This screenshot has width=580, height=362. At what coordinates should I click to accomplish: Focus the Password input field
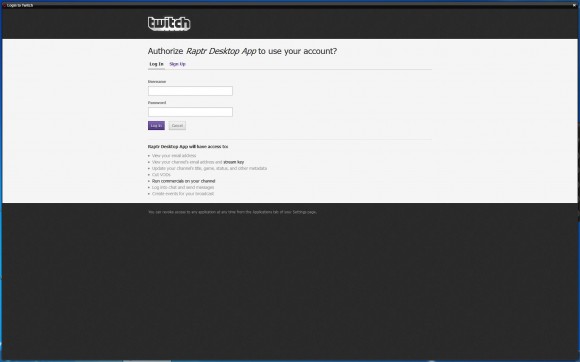coord(190,112)
